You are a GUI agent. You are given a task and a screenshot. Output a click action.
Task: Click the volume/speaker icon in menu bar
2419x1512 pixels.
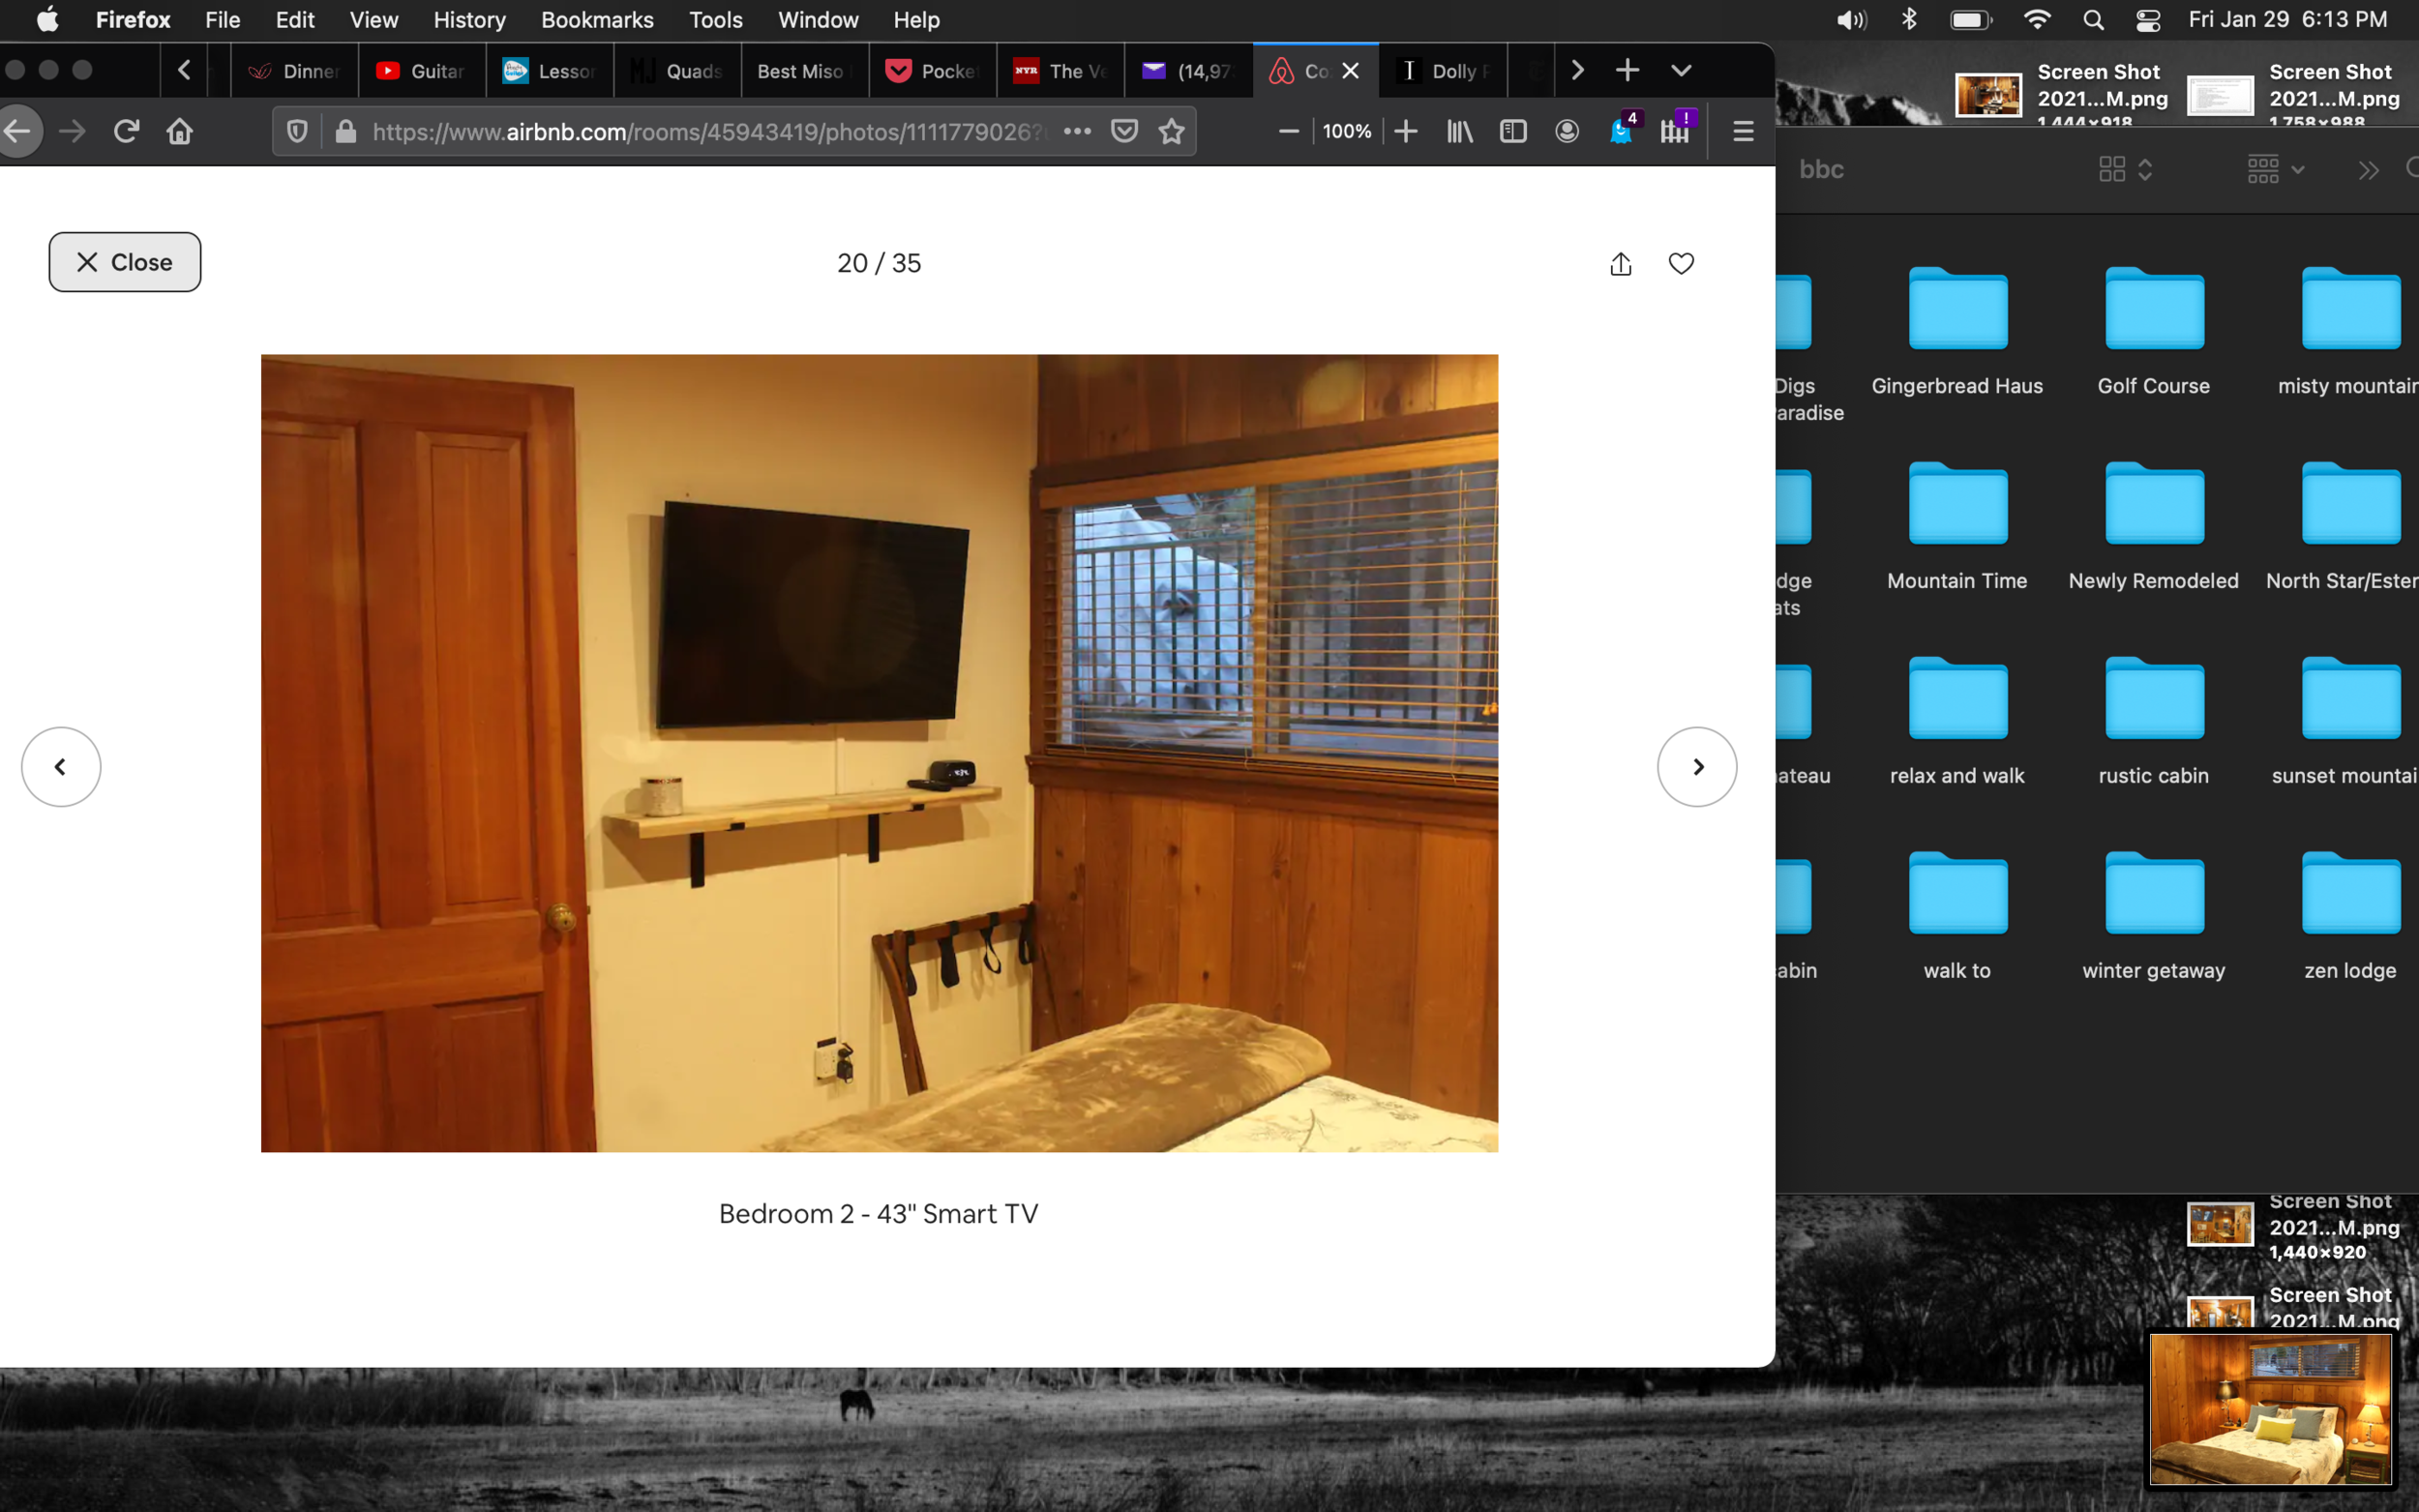pos(1851,19)
